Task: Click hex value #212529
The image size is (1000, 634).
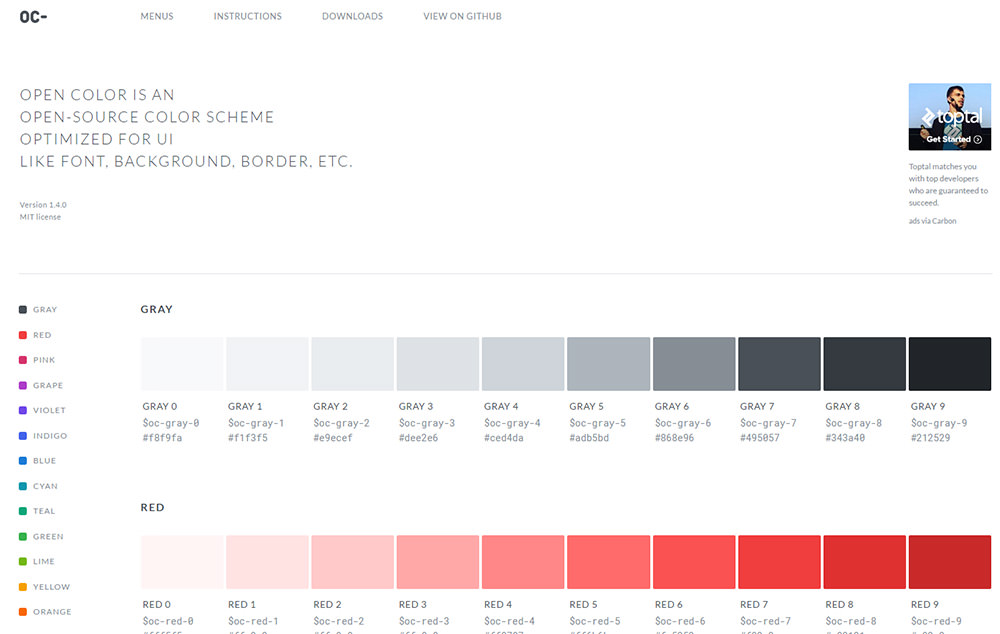Action: tap(930, 438)
